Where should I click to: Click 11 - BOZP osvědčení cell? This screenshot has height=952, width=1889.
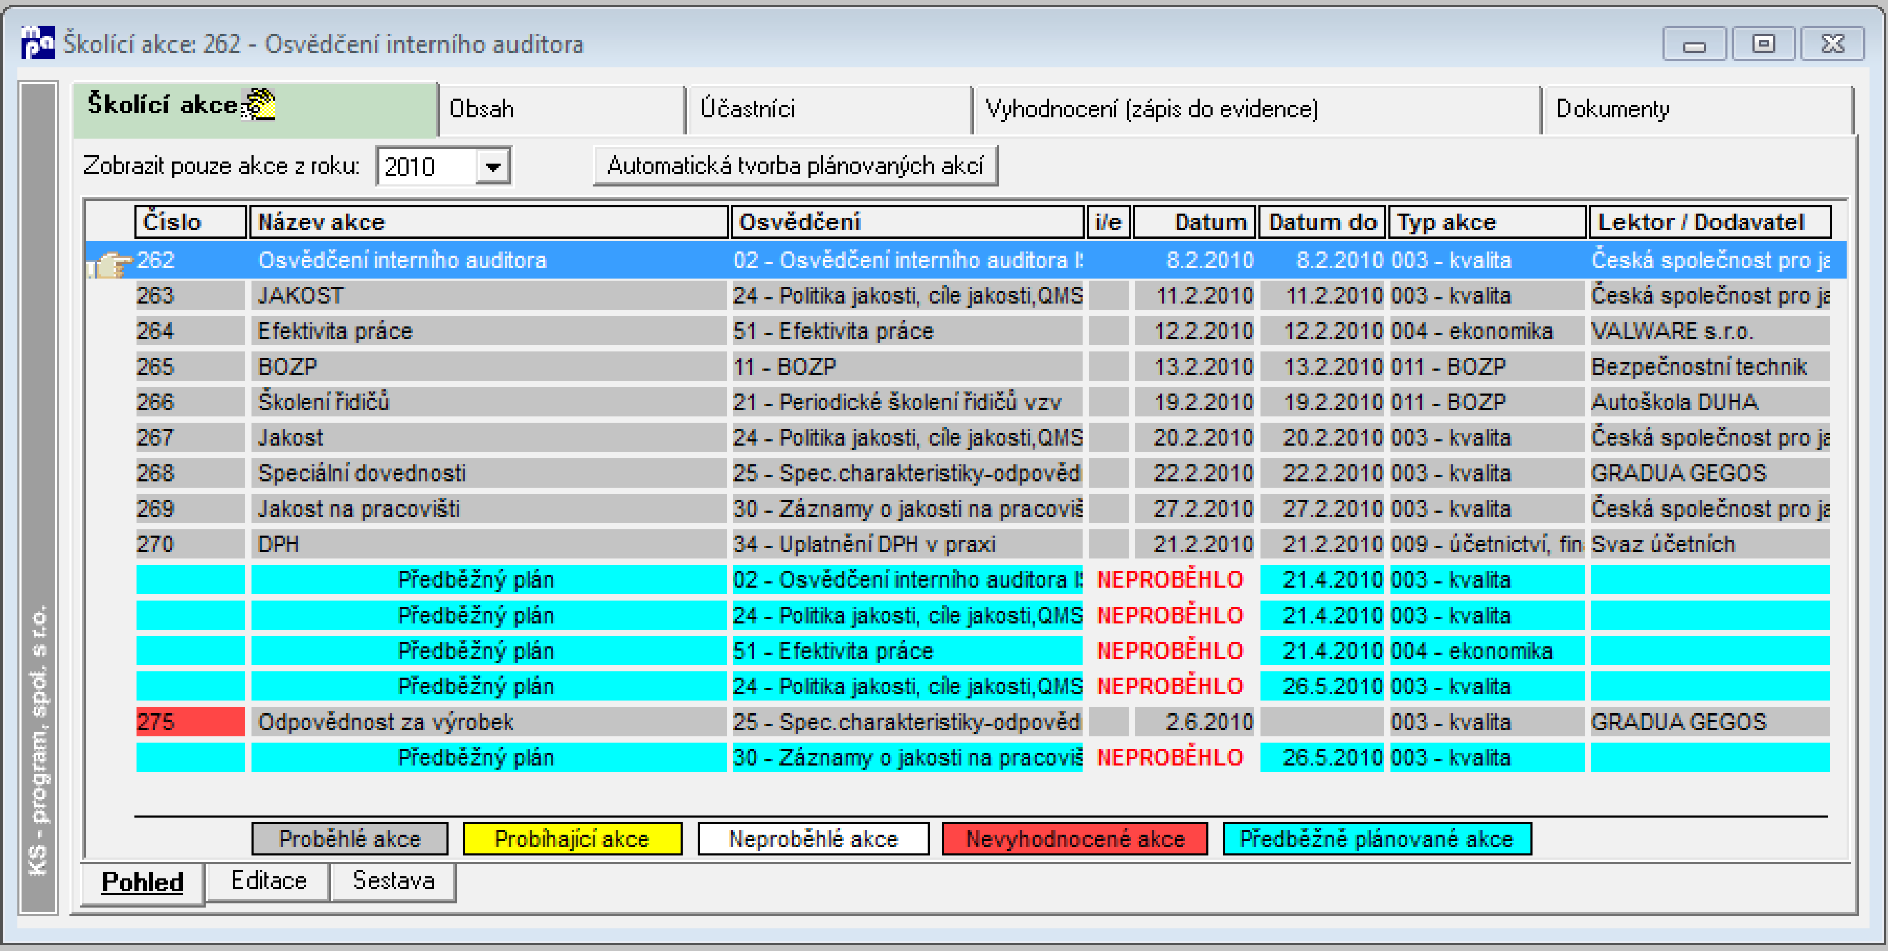point(908,367)
